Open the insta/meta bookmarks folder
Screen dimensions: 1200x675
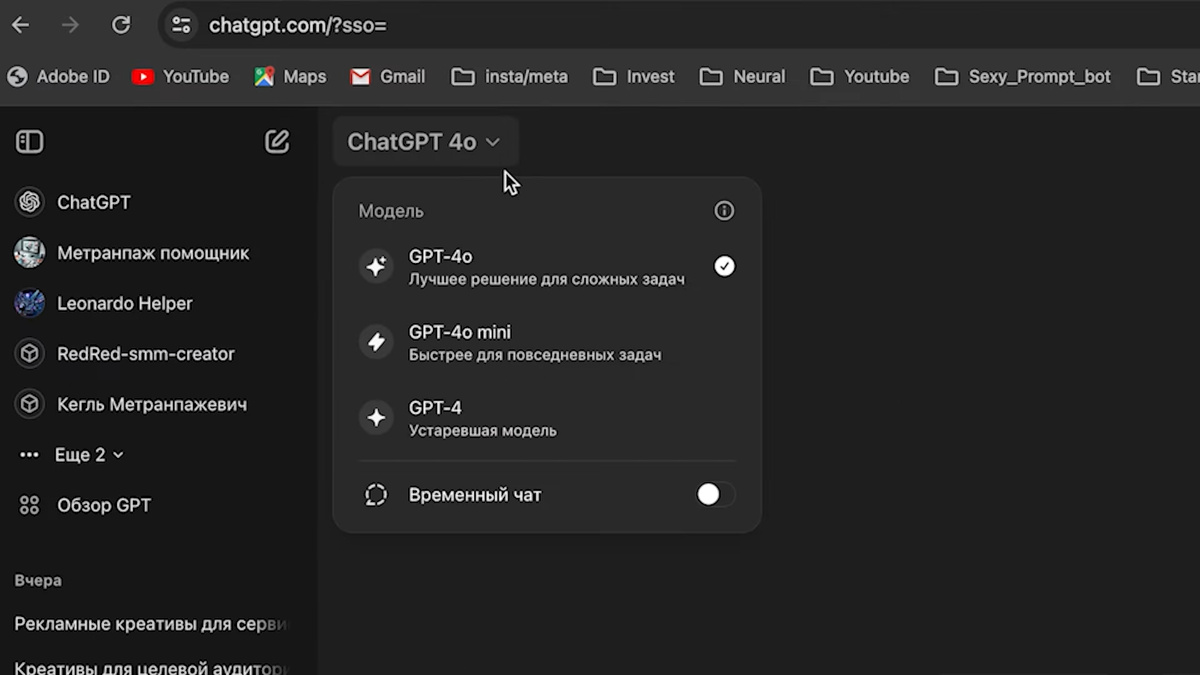point(510,76)
